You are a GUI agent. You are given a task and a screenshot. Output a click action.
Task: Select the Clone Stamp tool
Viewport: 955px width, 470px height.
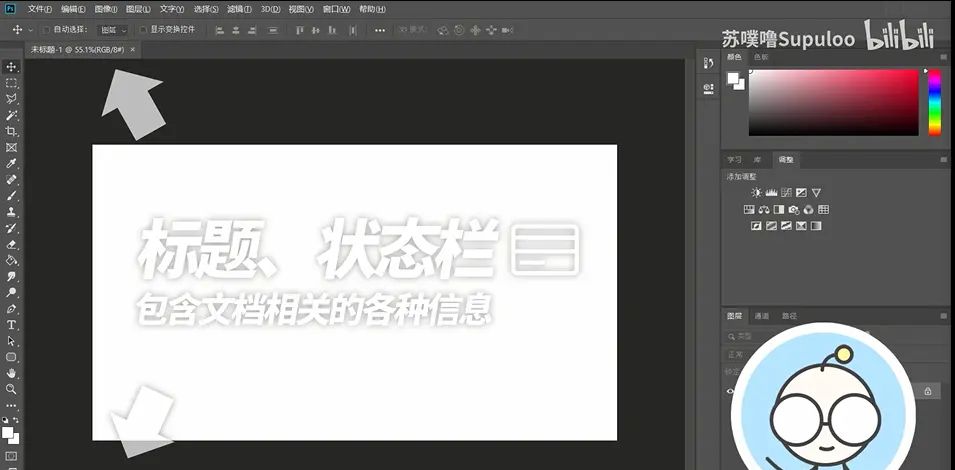[11, 212]
